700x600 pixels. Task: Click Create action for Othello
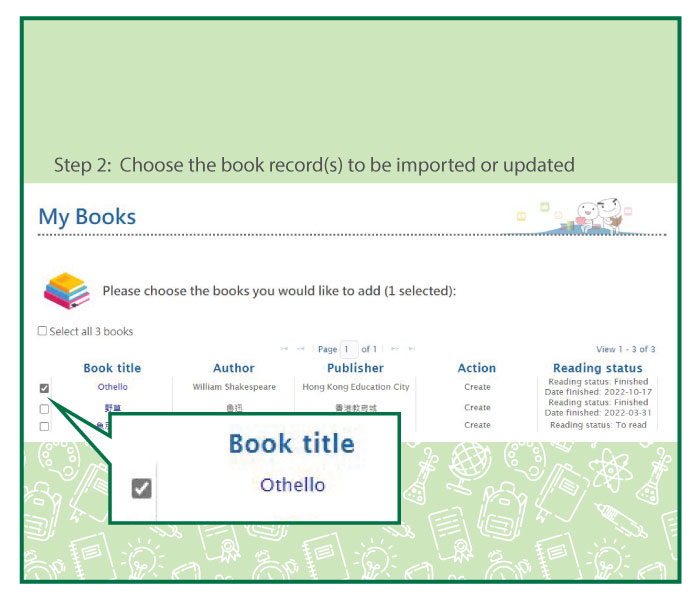click(477, 387)
